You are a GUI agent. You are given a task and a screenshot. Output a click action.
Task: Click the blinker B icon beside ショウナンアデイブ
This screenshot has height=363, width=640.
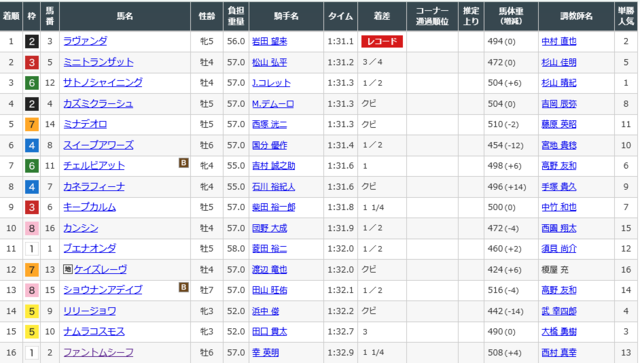pos(184,287)
